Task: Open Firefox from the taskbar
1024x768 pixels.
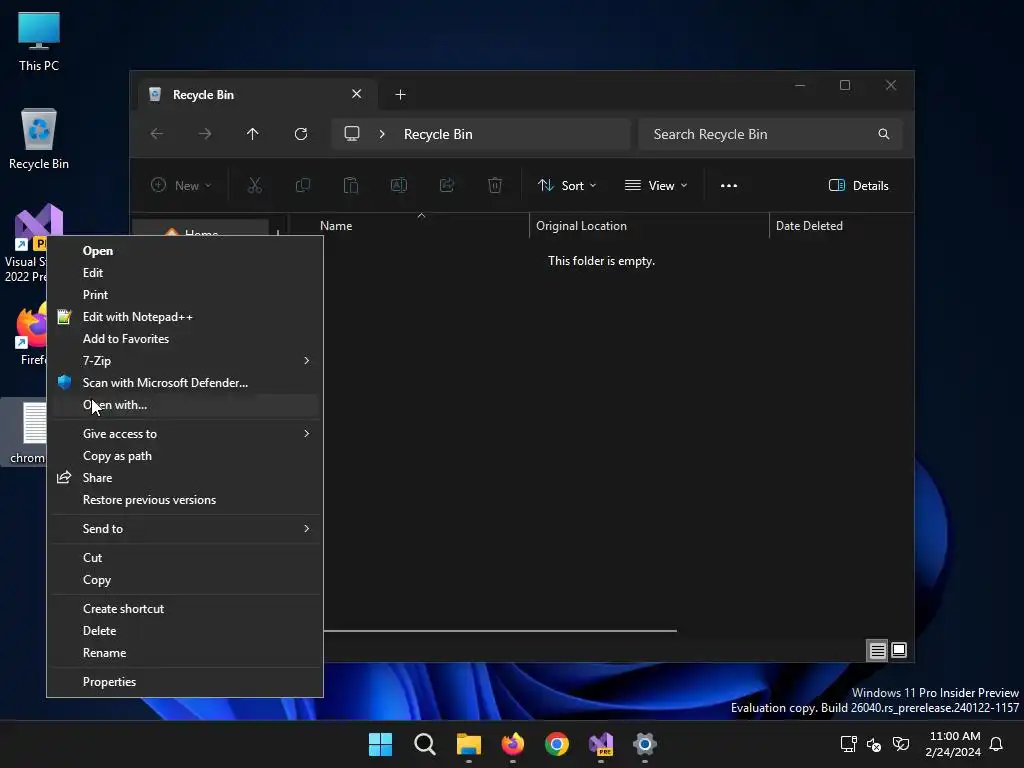Action: pos(513,744)
